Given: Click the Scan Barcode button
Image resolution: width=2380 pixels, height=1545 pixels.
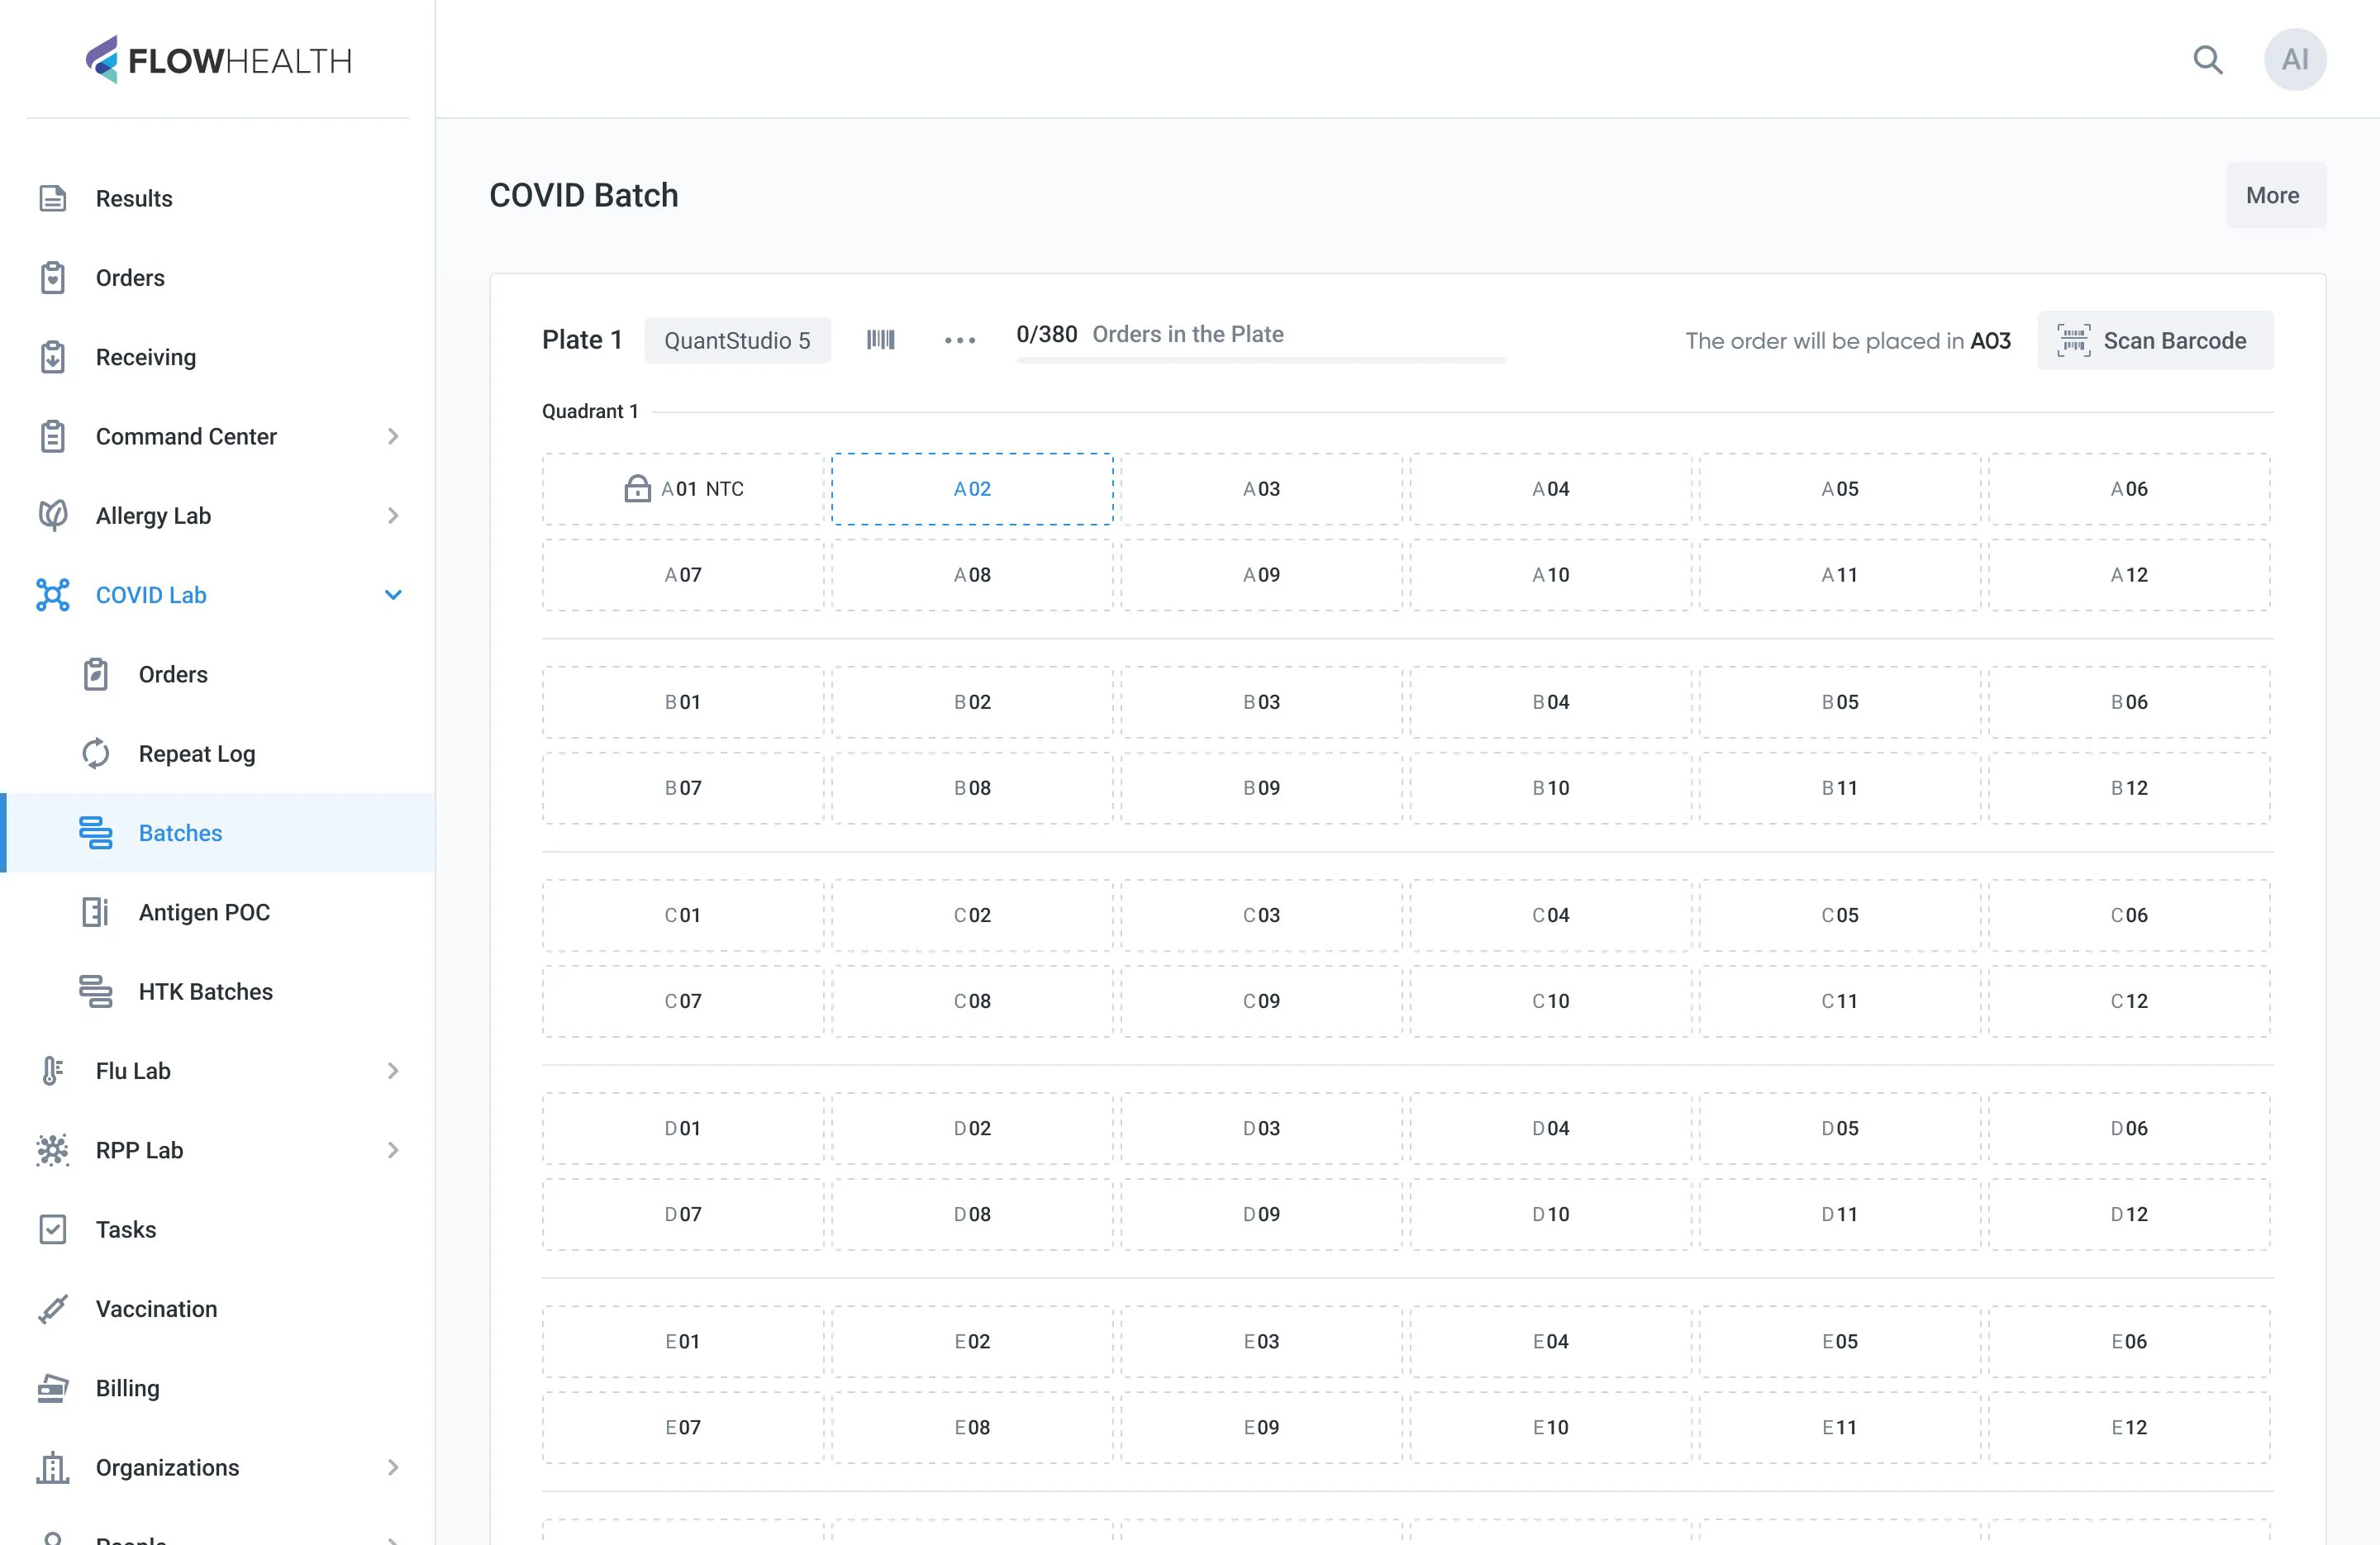Looking at the screenshot, I should pyautogui.click(x=2154, y=340).
